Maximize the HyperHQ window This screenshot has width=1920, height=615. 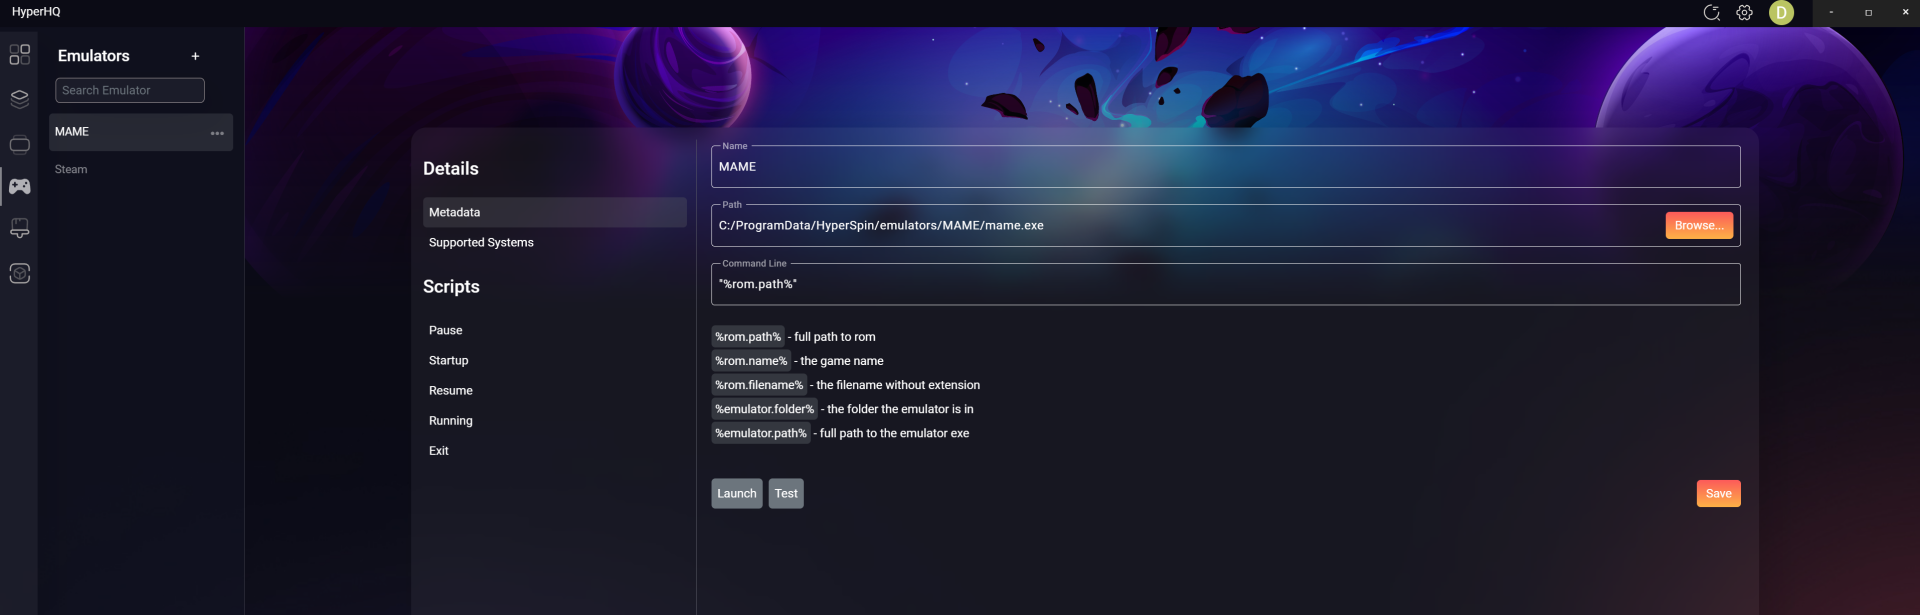pos(1868,12)
